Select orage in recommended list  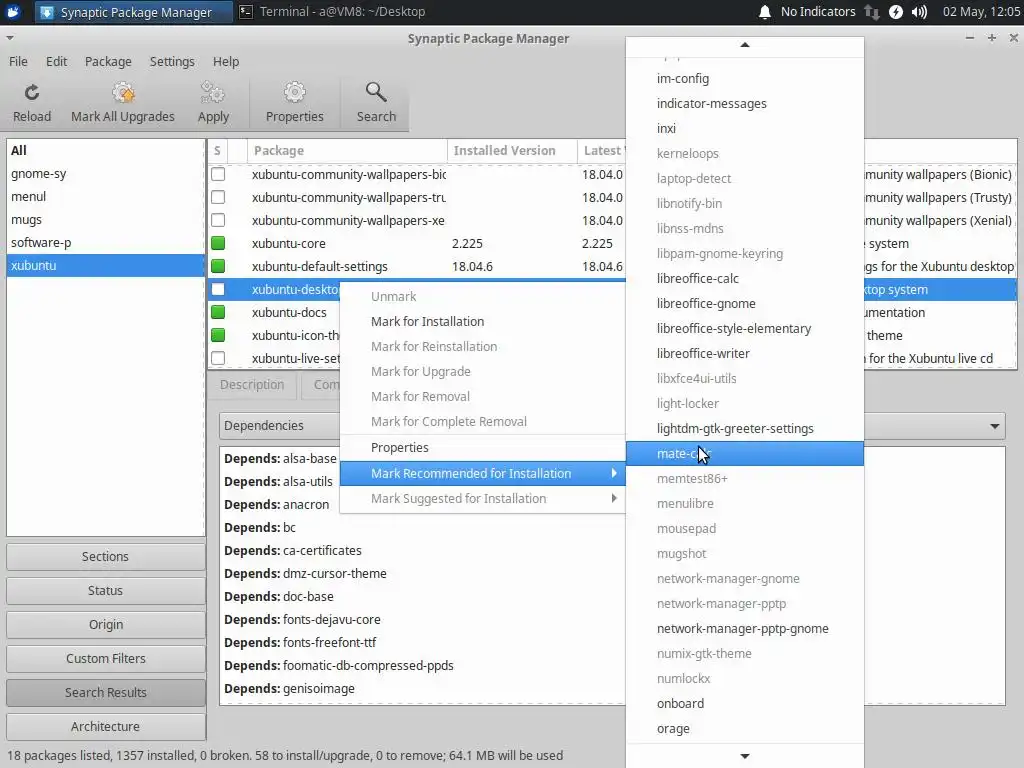744,729
